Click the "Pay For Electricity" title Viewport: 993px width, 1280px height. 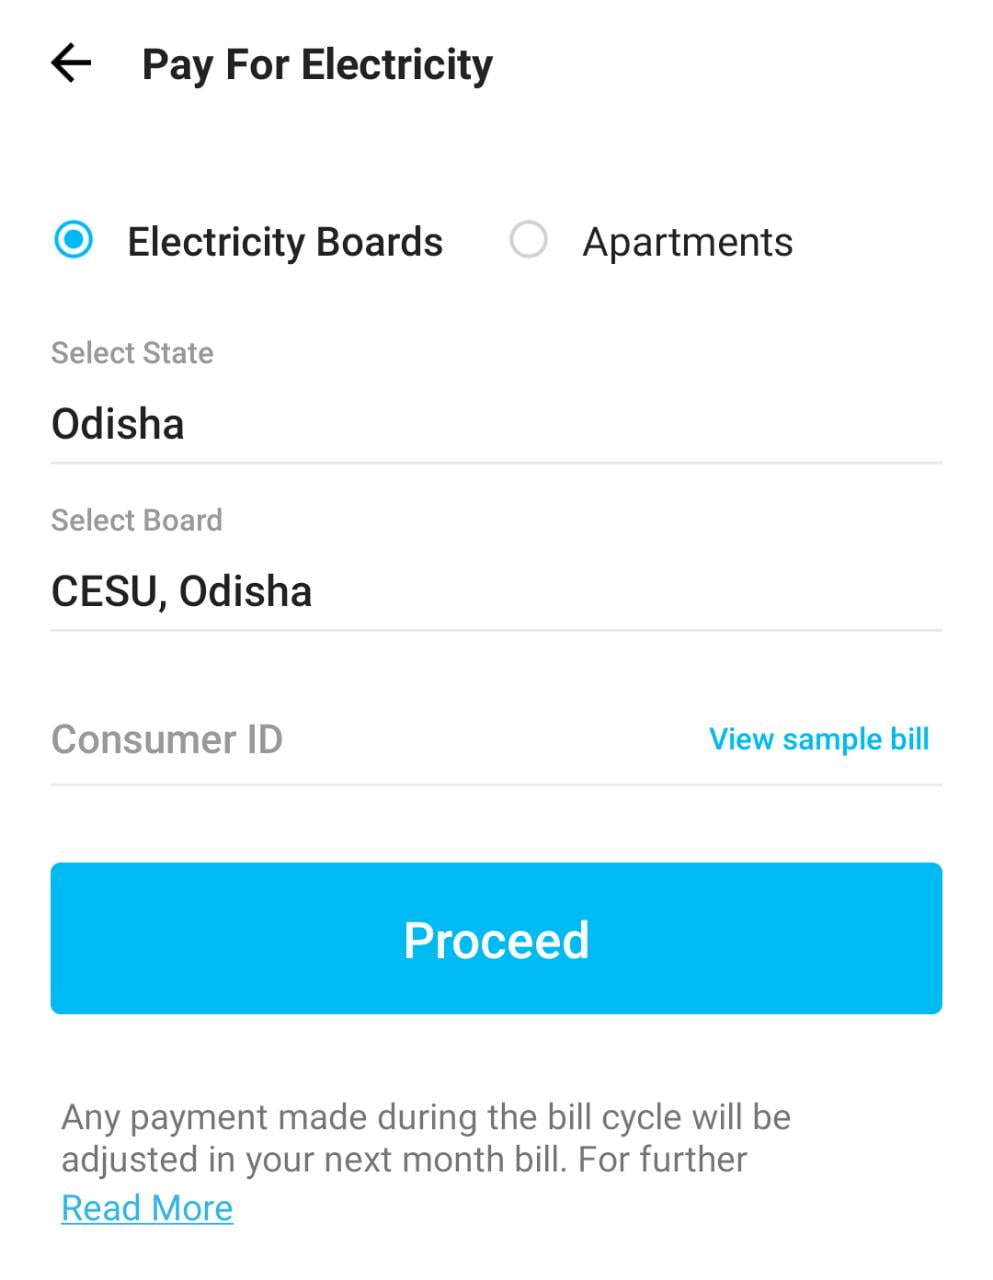pyautogui.click(x=317, y=65)
